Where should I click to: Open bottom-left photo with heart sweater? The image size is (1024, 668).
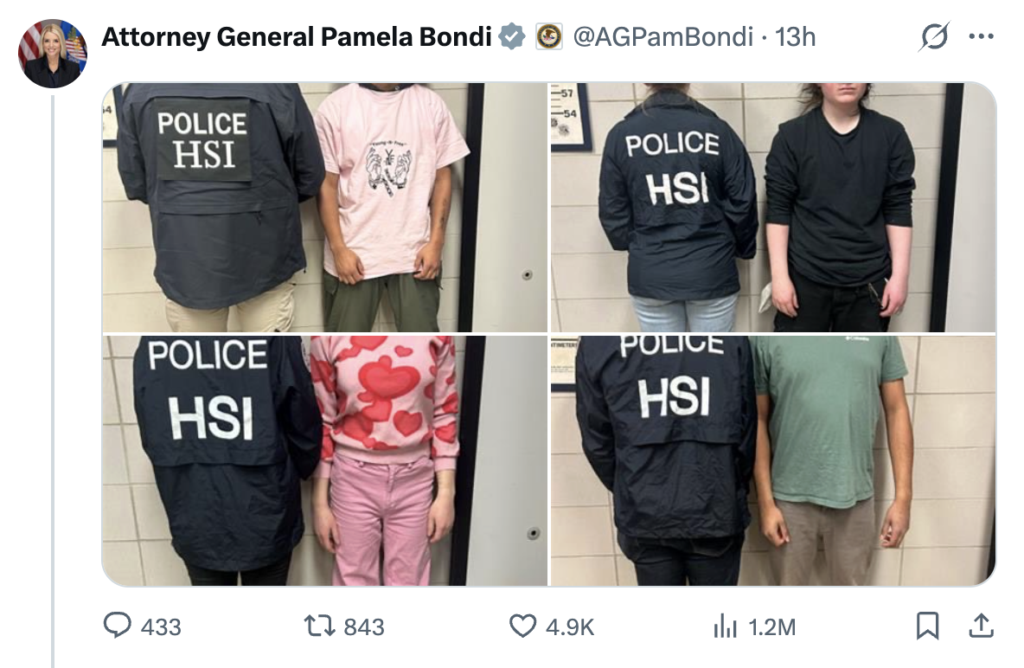coord(325,460)
